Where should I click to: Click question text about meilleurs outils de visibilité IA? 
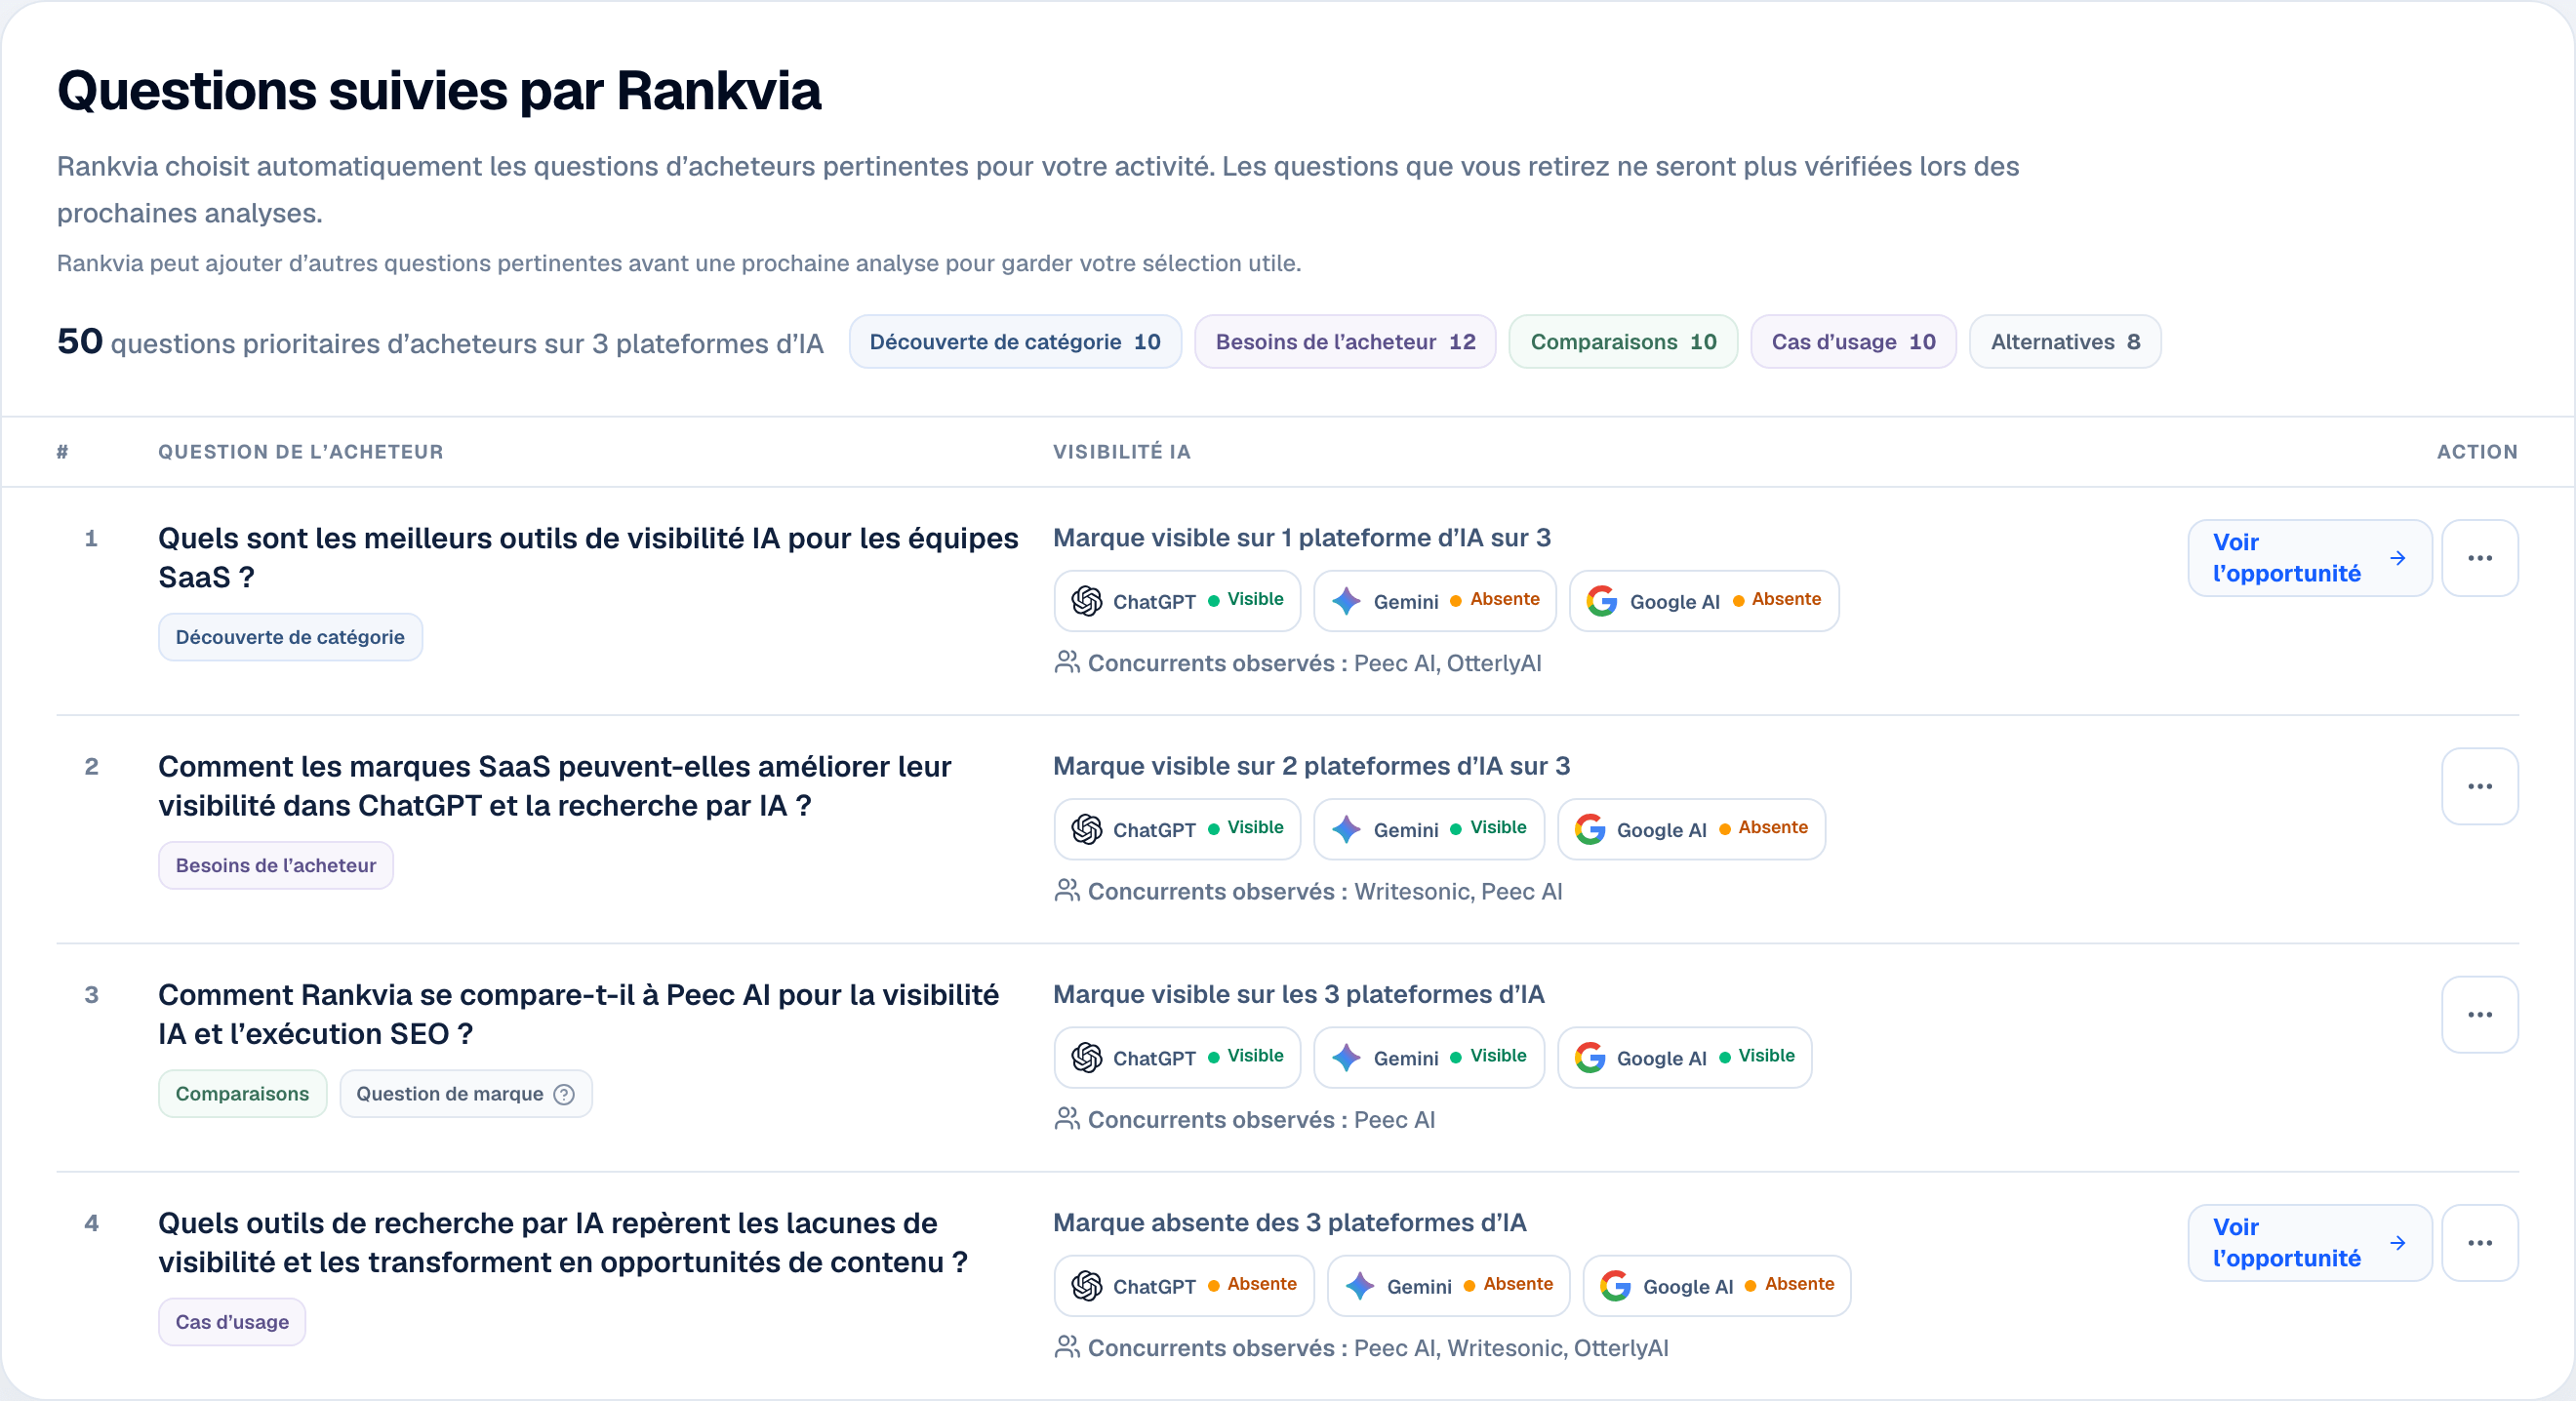(588, 557)
